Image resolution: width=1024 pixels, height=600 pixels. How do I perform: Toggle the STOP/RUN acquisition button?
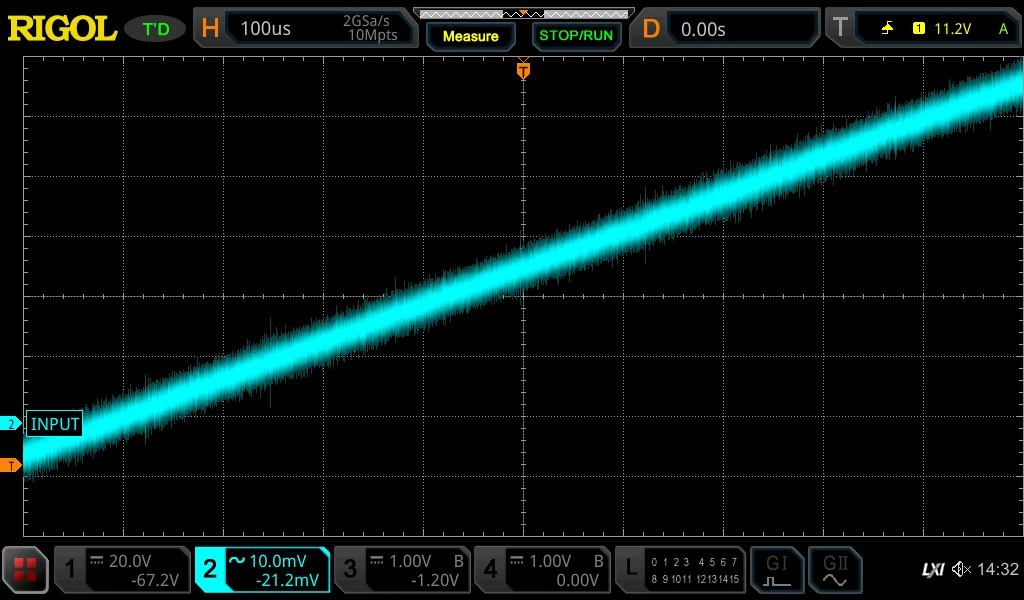(x=576, y=36)
